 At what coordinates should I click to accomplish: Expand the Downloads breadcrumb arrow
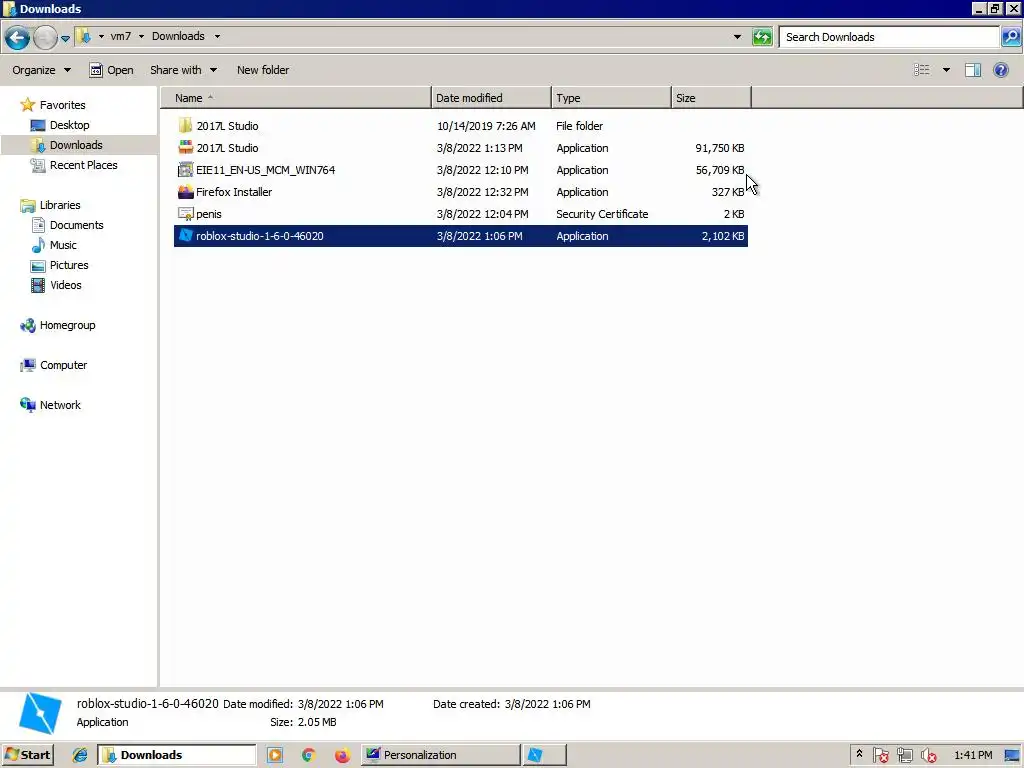tap(217, 37)
